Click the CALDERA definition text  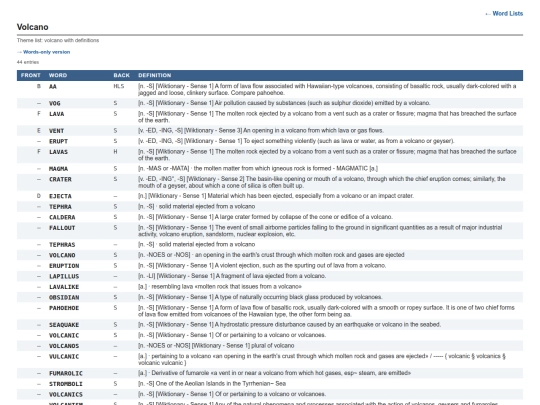266,217
